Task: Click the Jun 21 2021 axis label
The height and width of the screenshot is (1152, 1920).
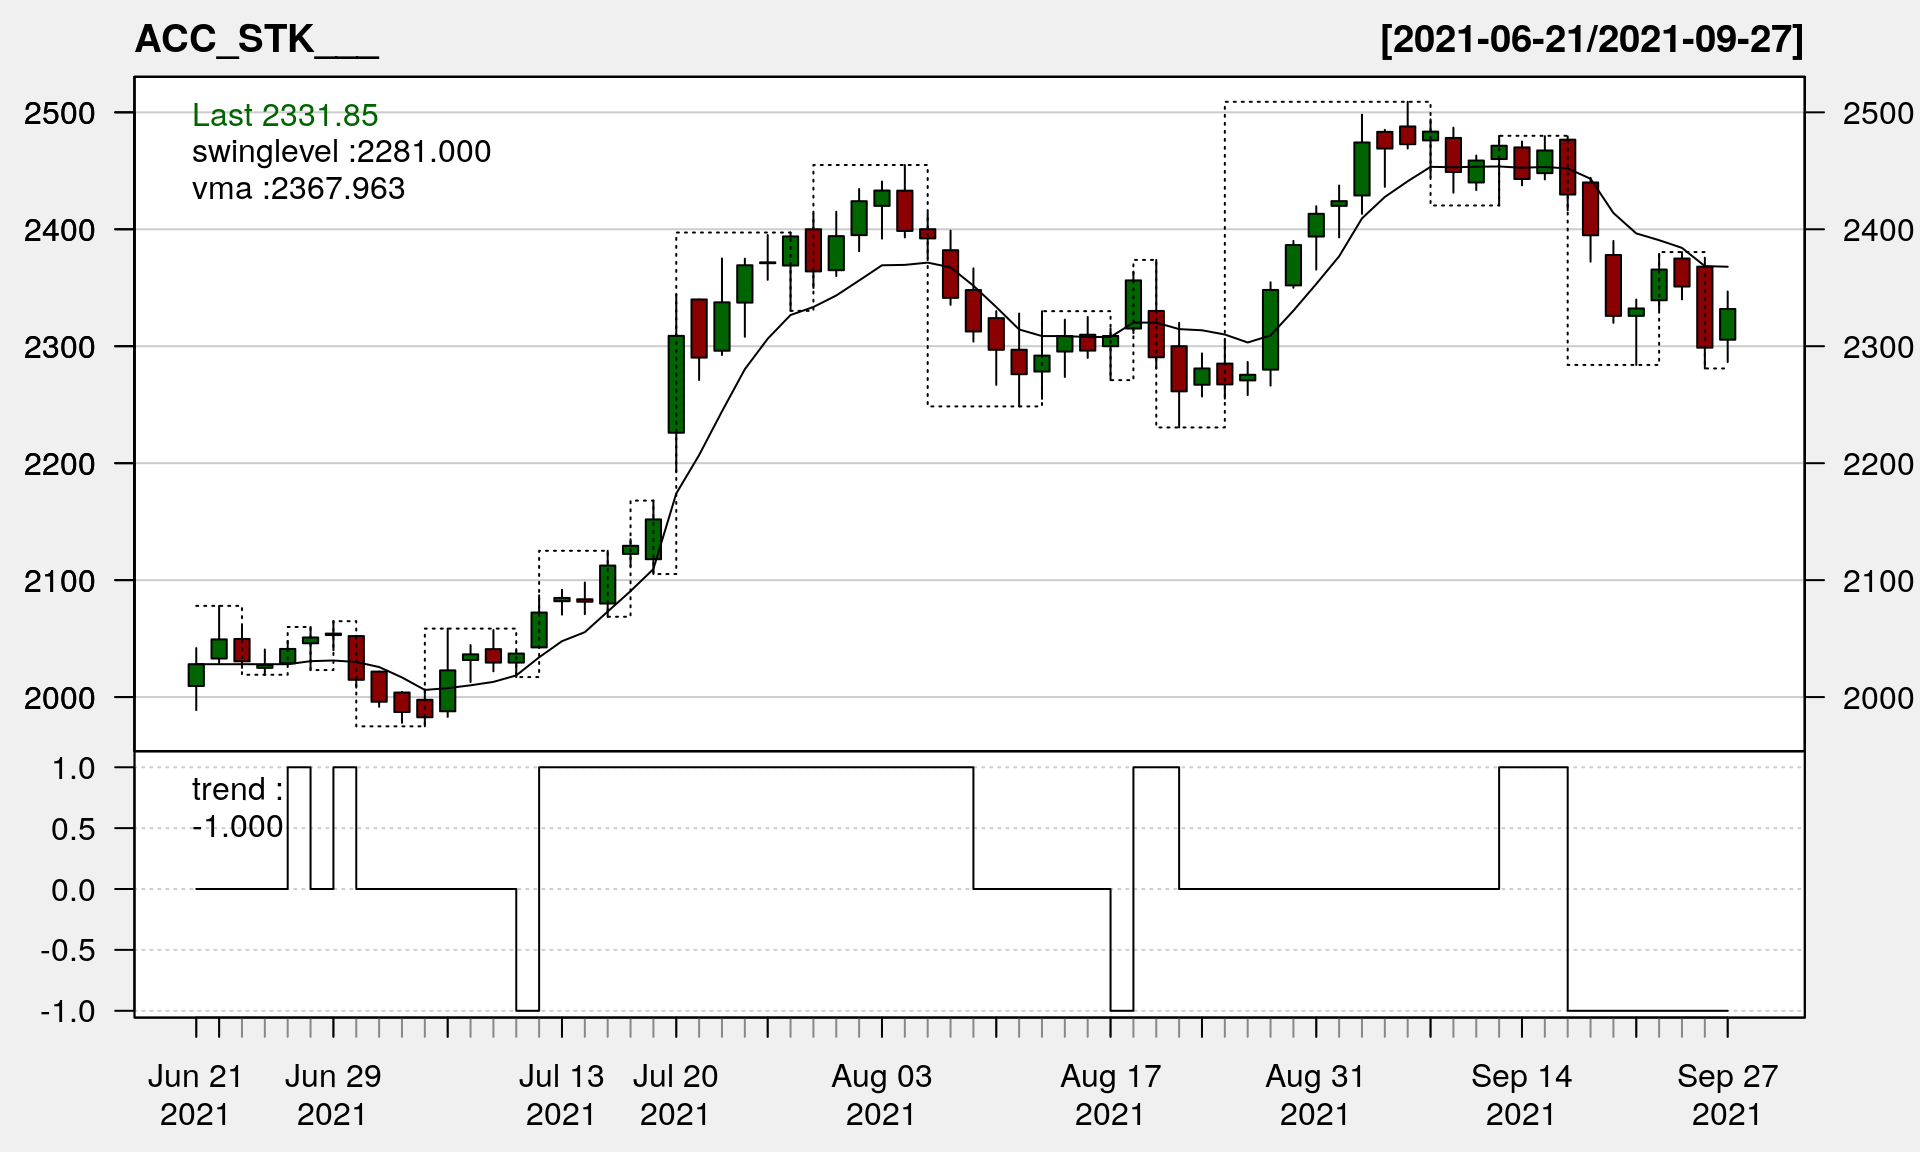Action: click(x=195, y=1095)
